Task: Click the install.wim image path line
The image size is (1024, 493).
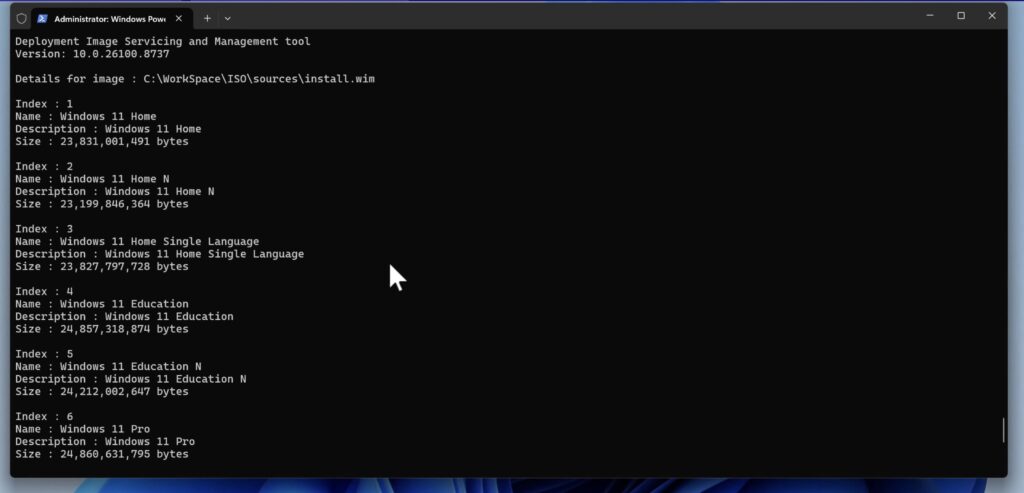Action: pyautogui.click(x=195, y=79)
